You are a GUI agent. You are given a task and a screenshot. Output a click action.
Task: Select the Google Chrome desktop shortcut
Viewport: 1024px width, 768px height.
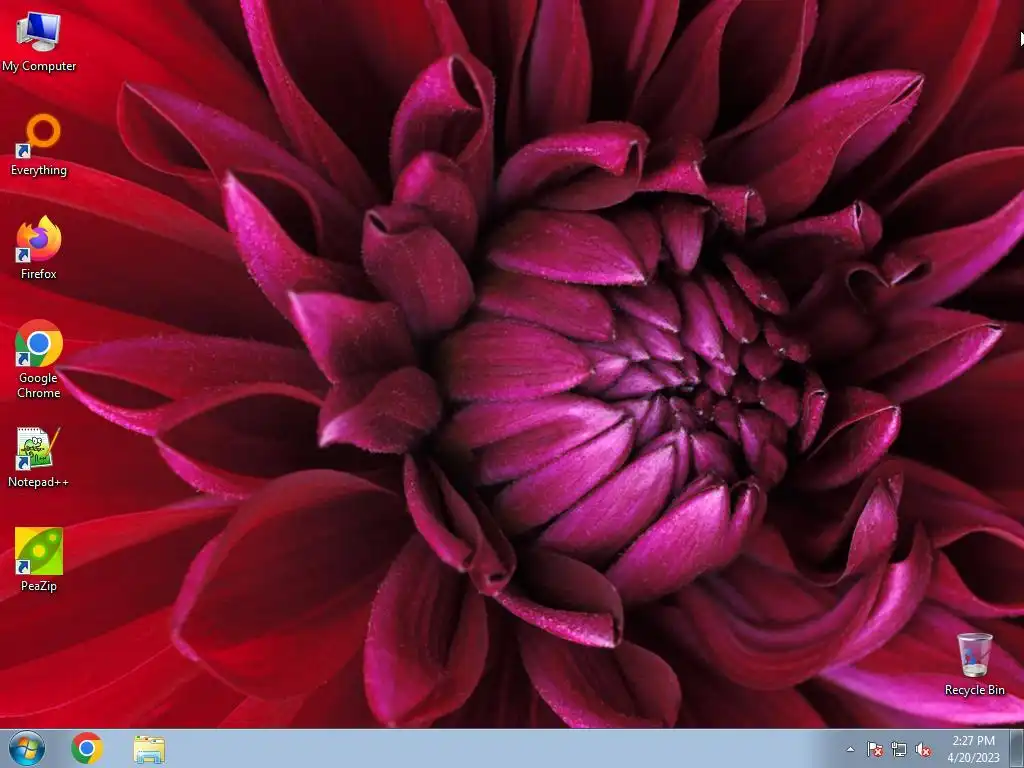pos(39,359)
